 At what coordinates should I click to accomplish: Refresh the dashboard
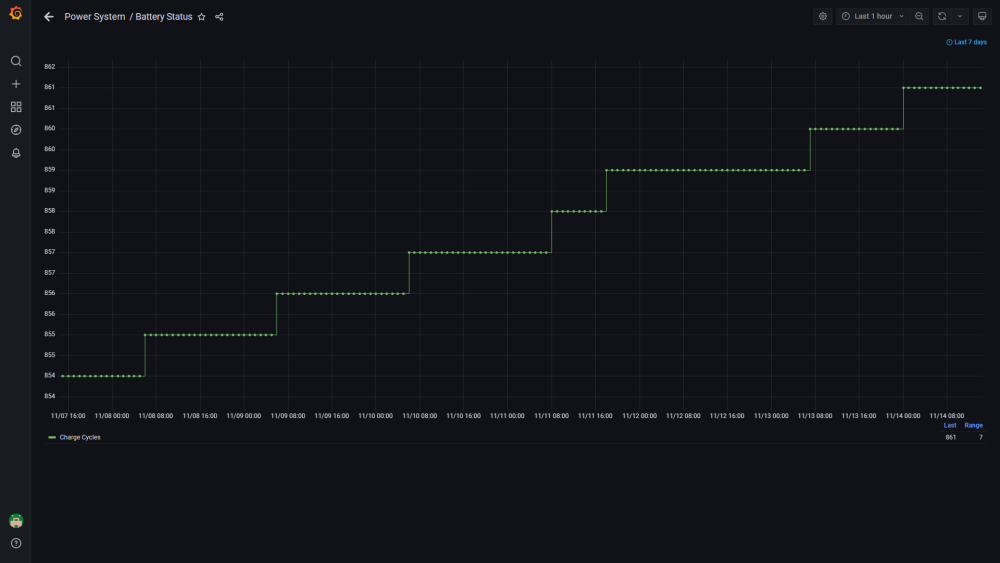pyautogui.click(x=942, y=17)
